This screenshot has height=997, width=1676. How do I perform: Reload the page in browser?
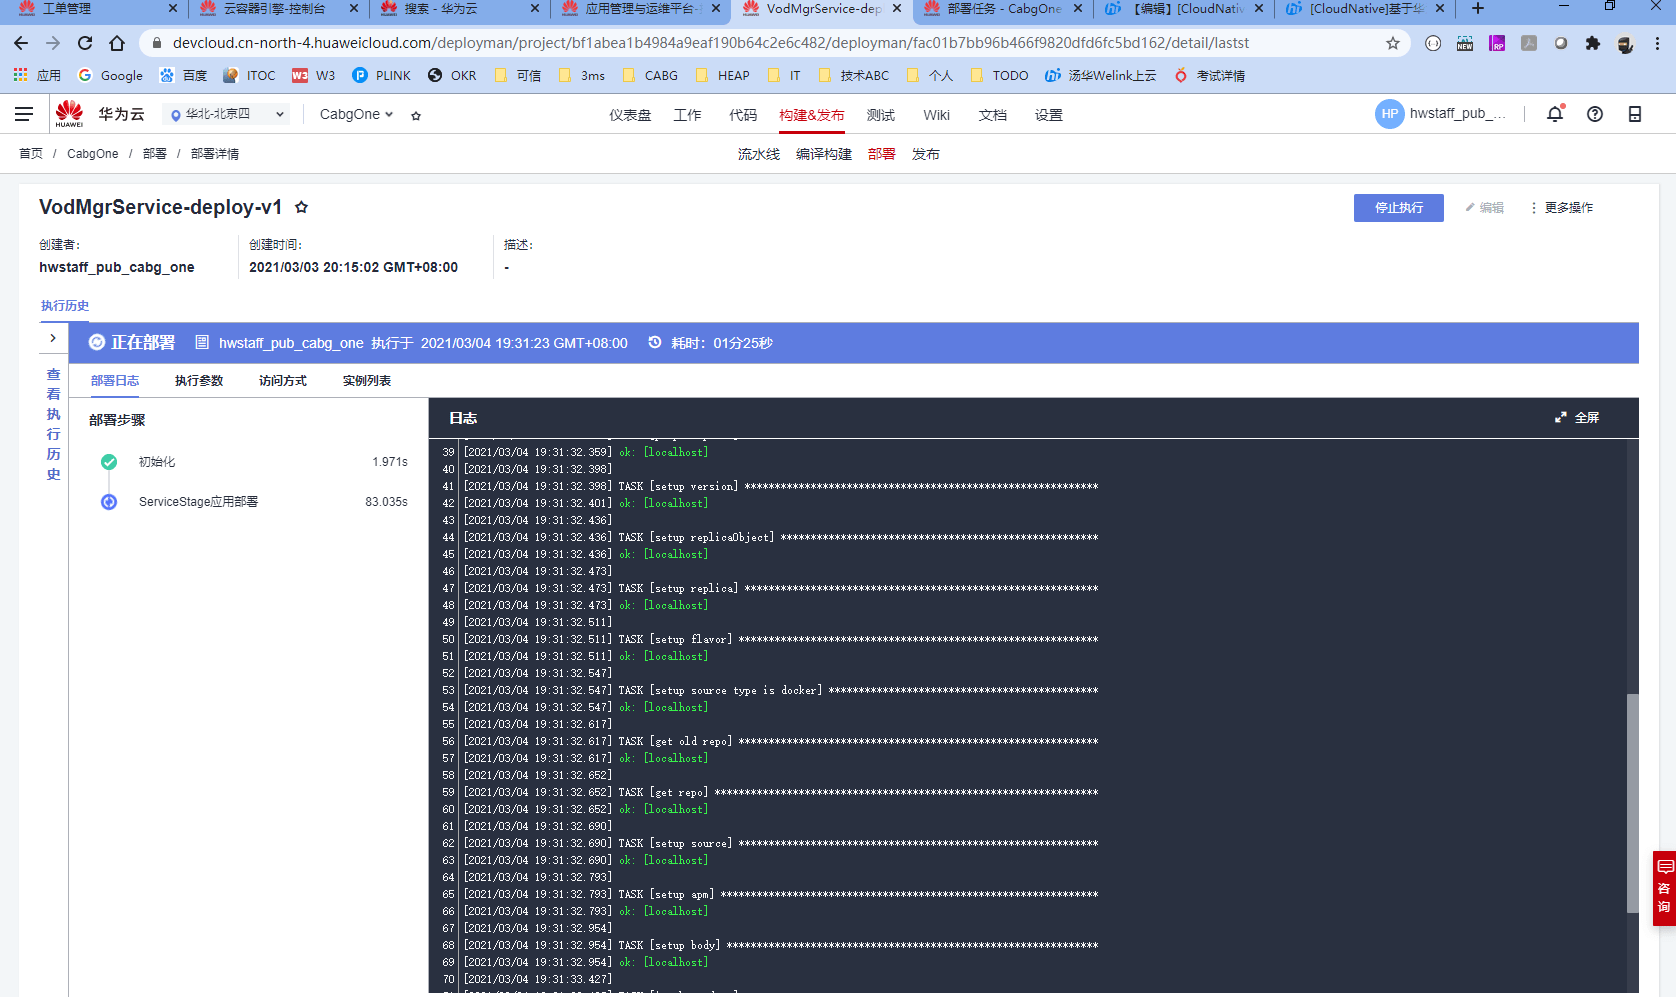[x=85, y=43]
